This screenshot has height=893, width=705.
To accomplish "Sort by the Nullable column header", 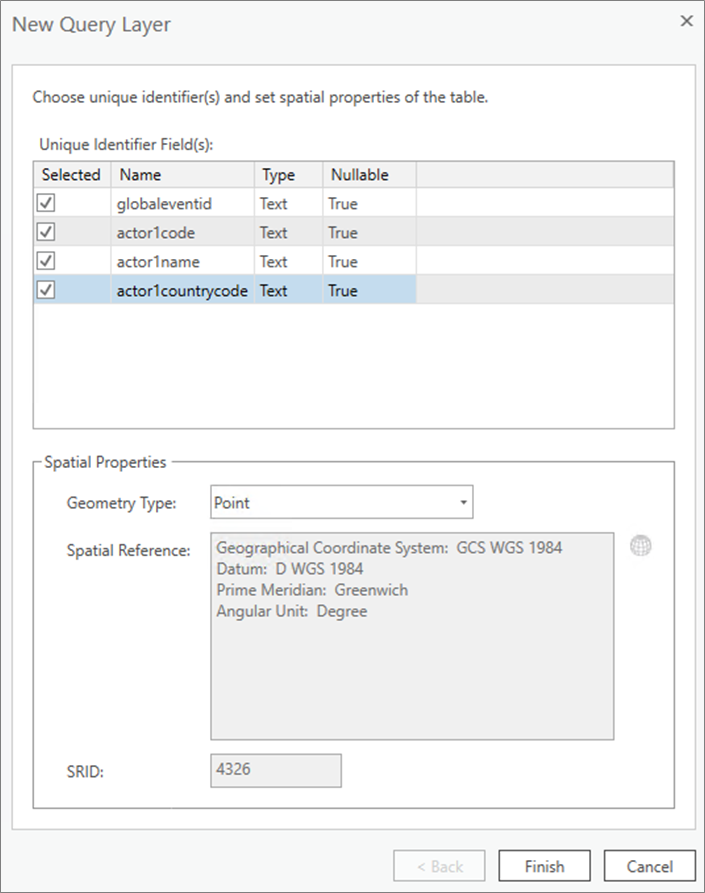I will [x=370, y=174].
